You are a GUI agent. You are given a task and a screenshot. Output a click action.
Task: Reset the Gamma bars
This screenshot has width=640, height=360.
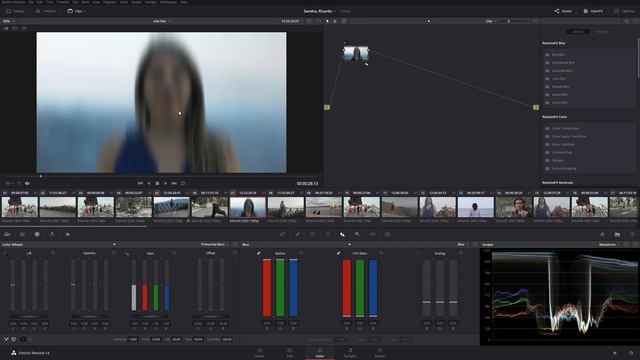114,253
